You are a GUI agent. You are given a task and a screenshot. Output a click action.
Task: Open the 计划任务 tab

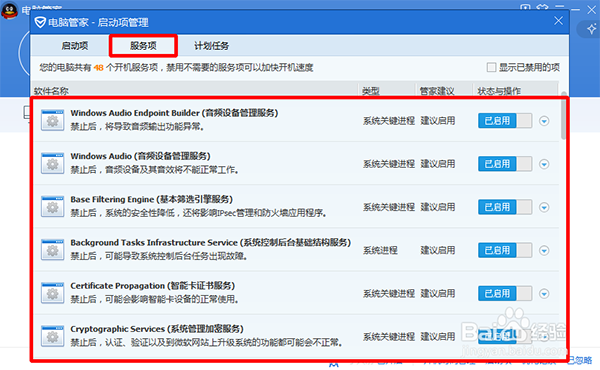point(211,46)
